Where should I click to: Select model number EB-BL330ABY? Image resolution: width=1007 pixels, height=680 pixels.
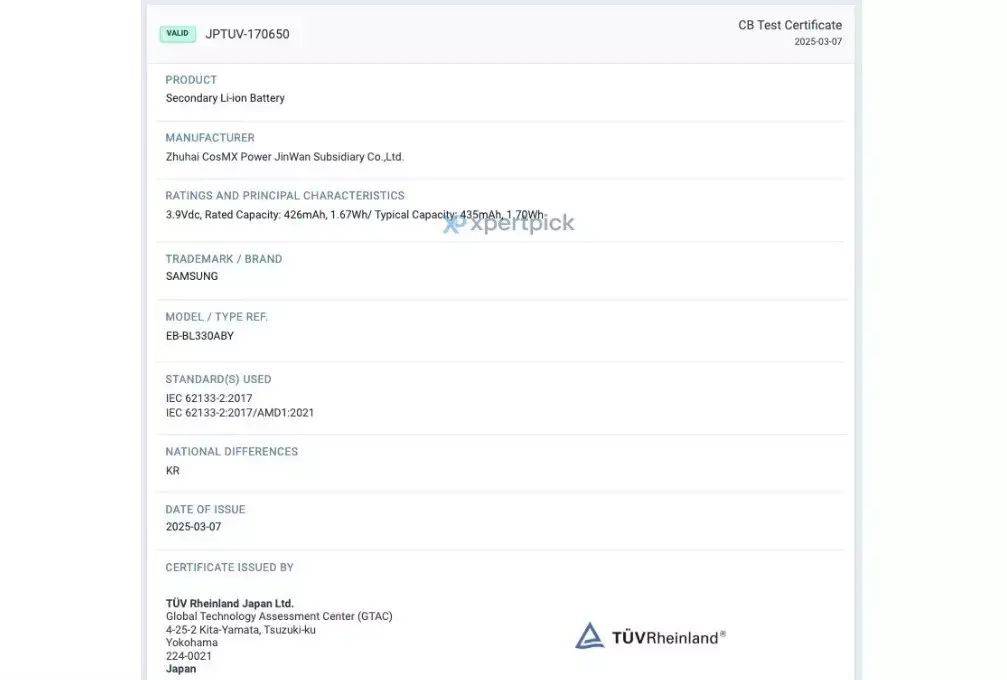click(200, 336)
